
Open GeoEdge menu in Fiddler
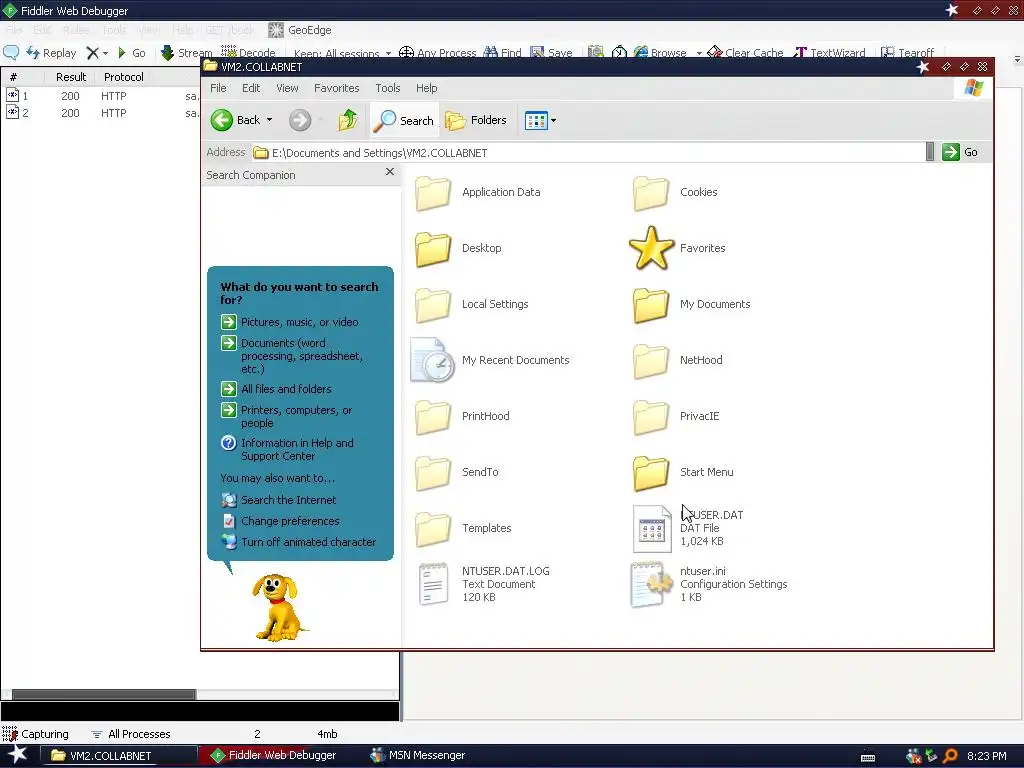click(x=300, y=30)
